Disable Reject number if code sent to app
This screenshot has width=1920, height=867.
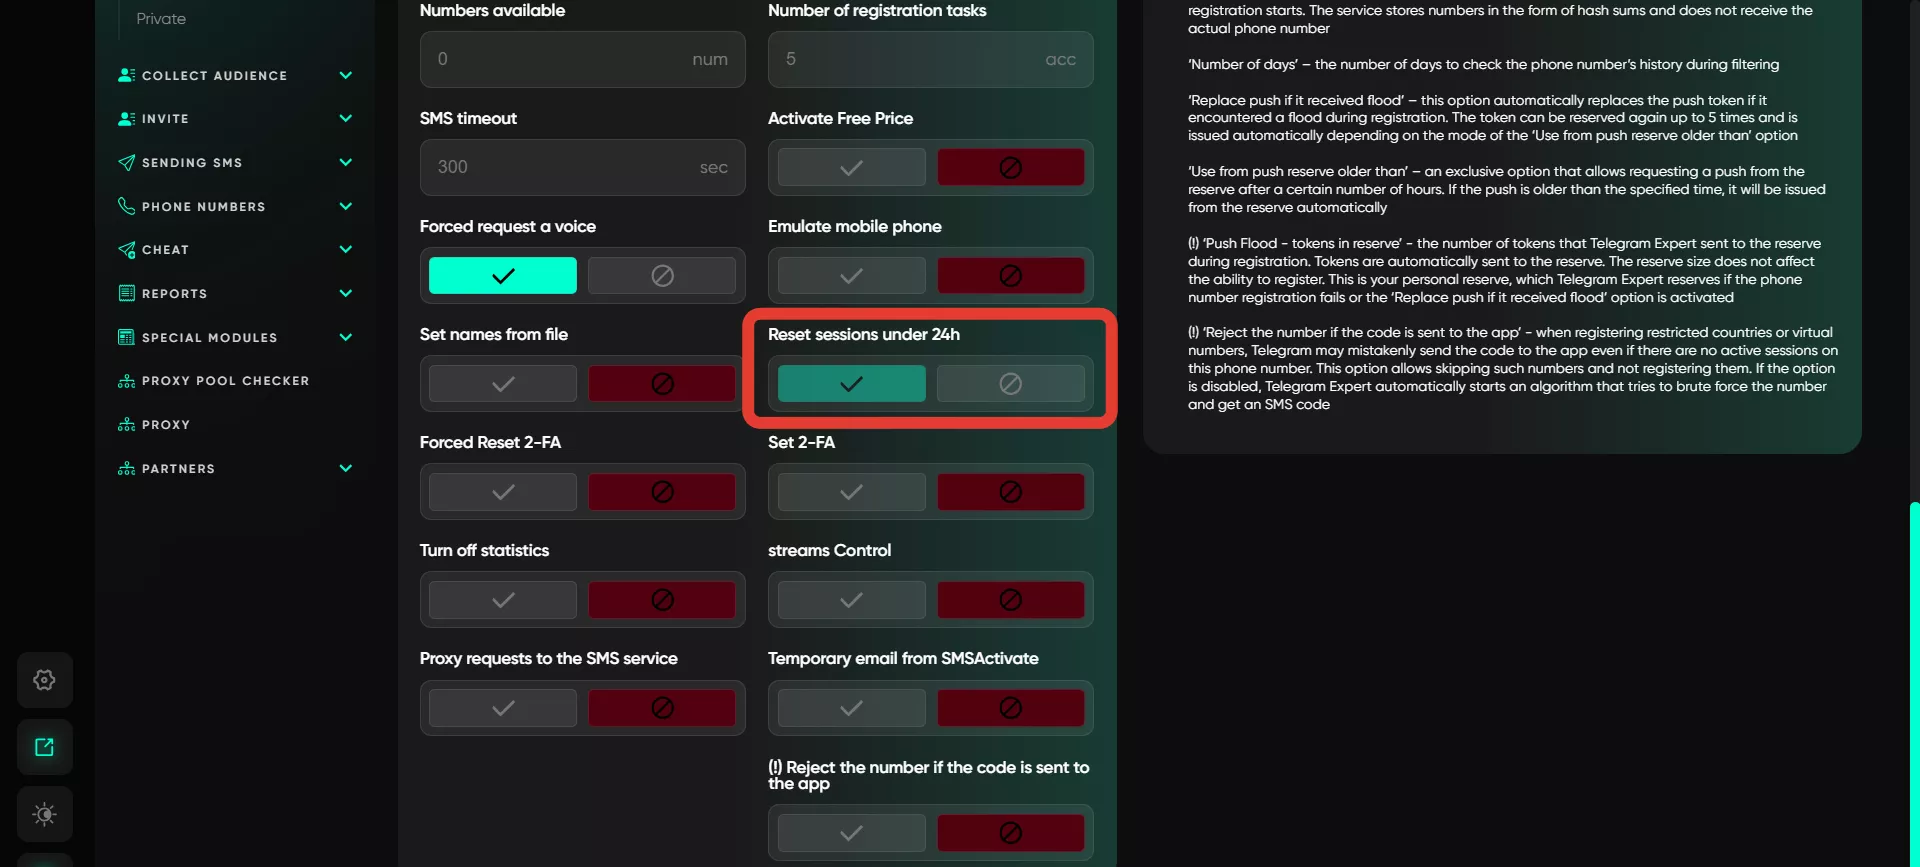[1010, 832]
